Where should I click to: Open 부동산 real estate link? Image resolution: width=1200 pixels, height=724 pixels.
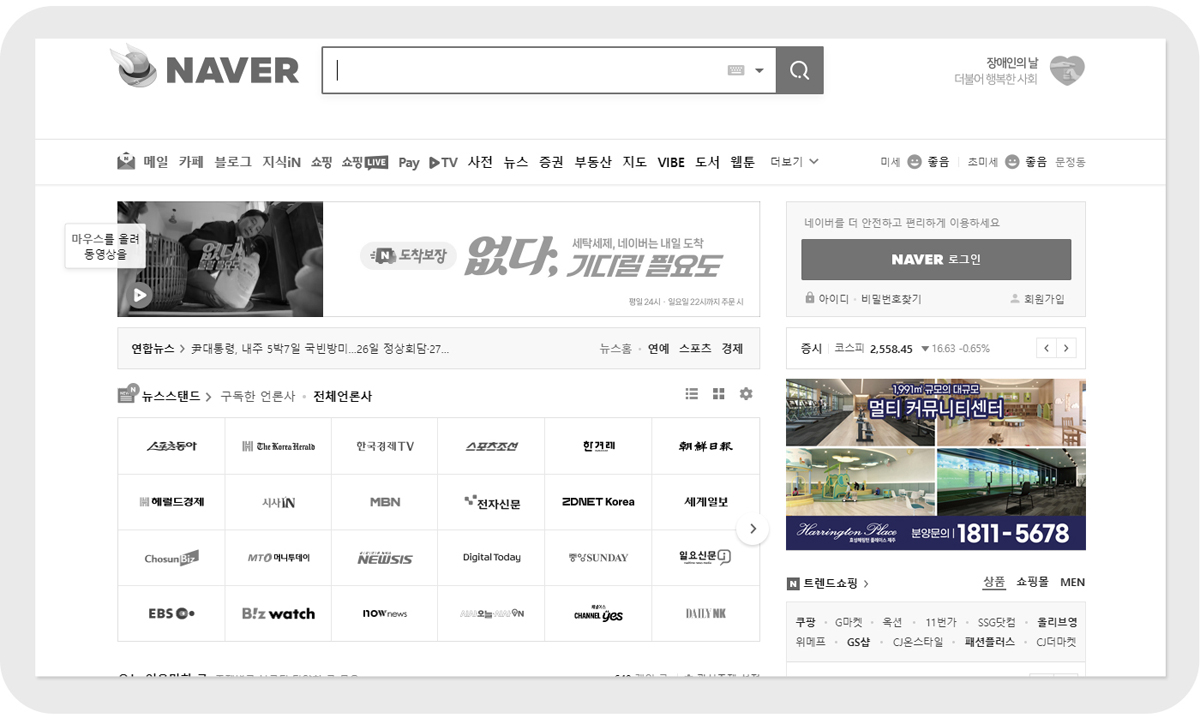(x=593, y=162)
